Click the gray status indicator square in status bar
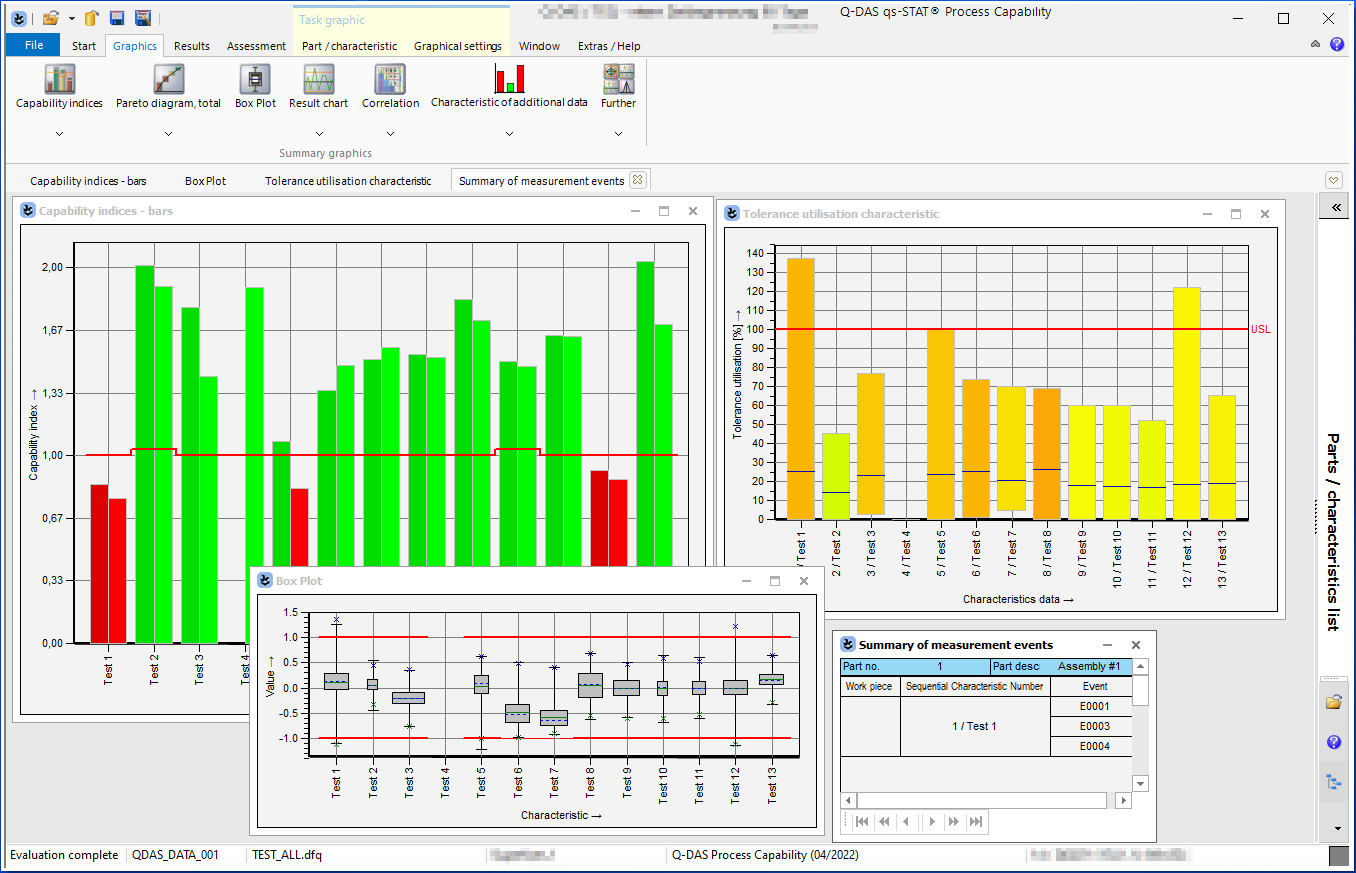 (x=1338, y=856)
